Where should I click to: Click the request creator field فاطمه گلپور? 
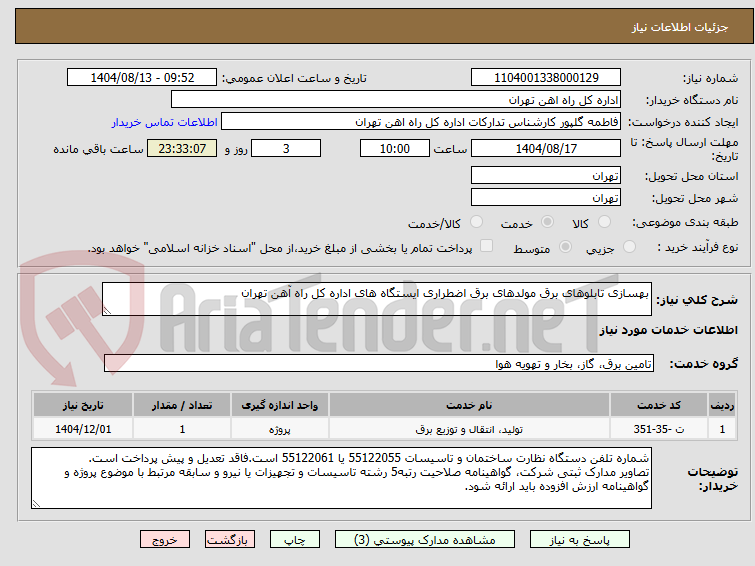tap(421, 122)
